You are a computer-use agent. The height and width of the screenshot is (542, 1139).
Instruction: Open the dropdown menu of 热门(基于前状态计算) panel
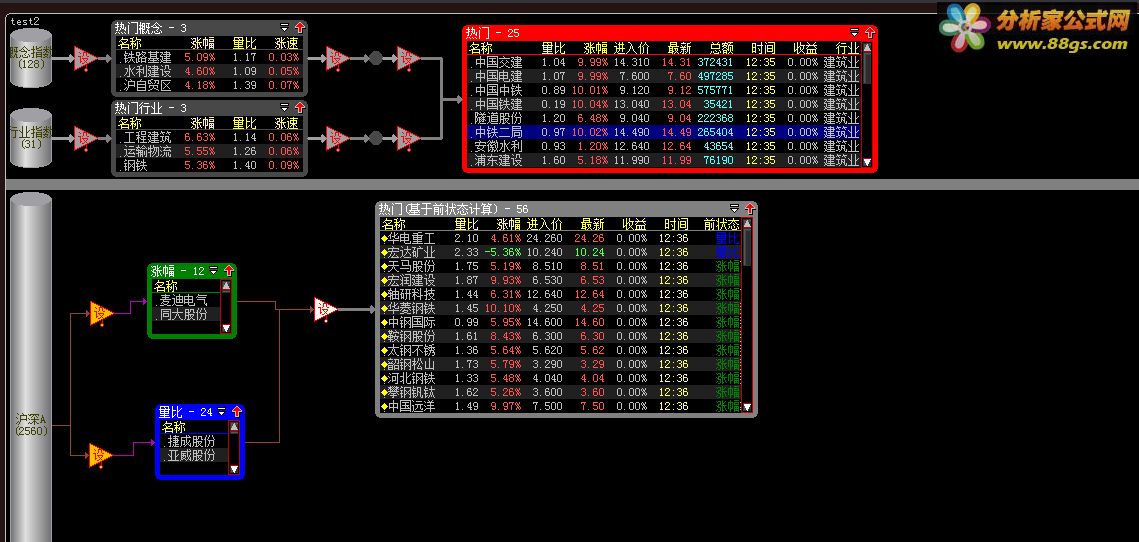734,209
